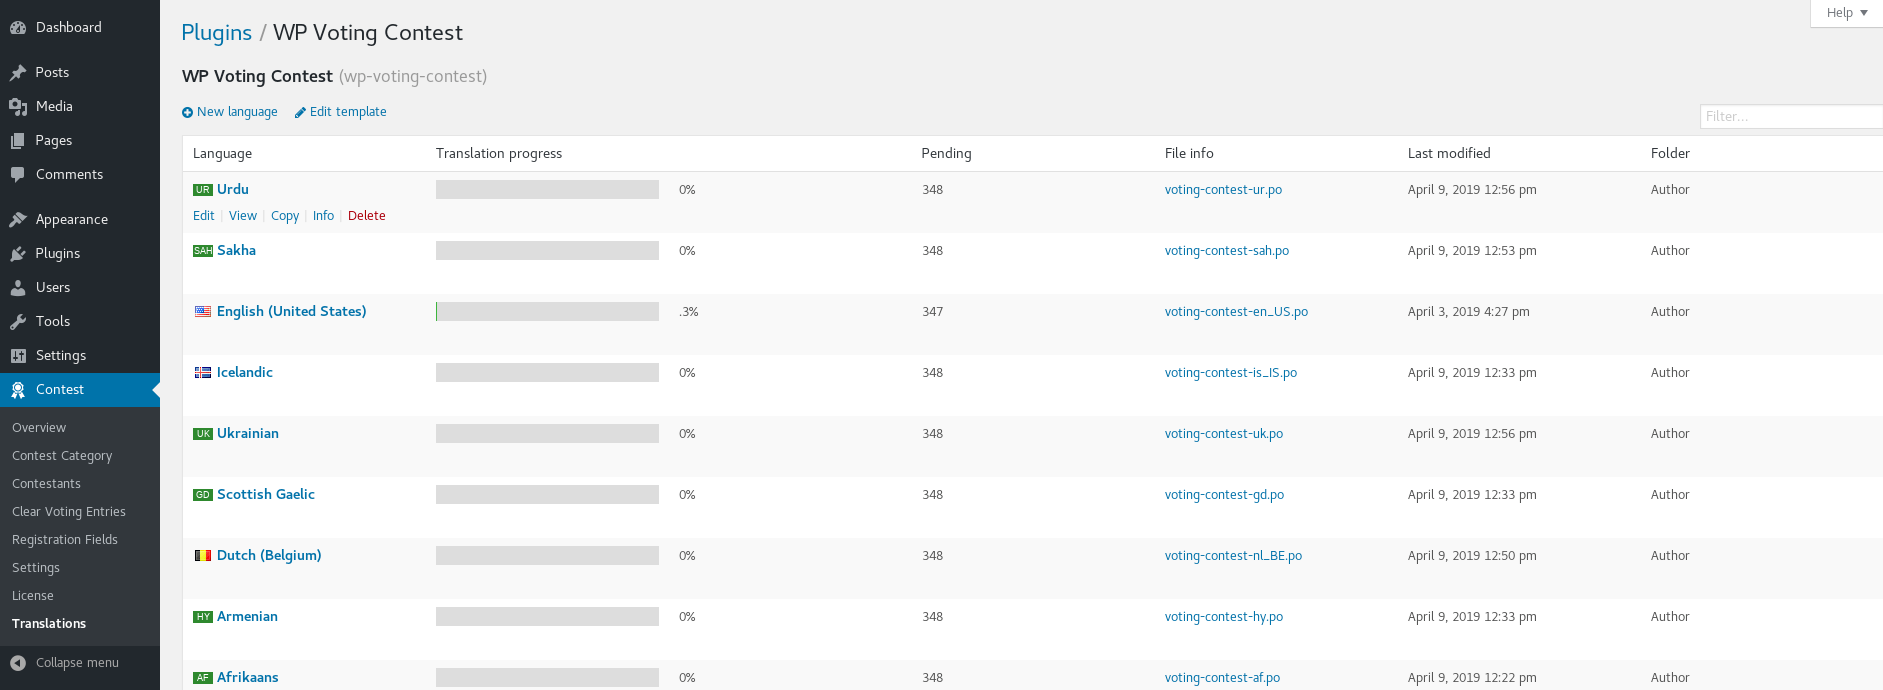Expand the Help dropdown tab
This screenshot has width=1883, height=690.
1846,13
